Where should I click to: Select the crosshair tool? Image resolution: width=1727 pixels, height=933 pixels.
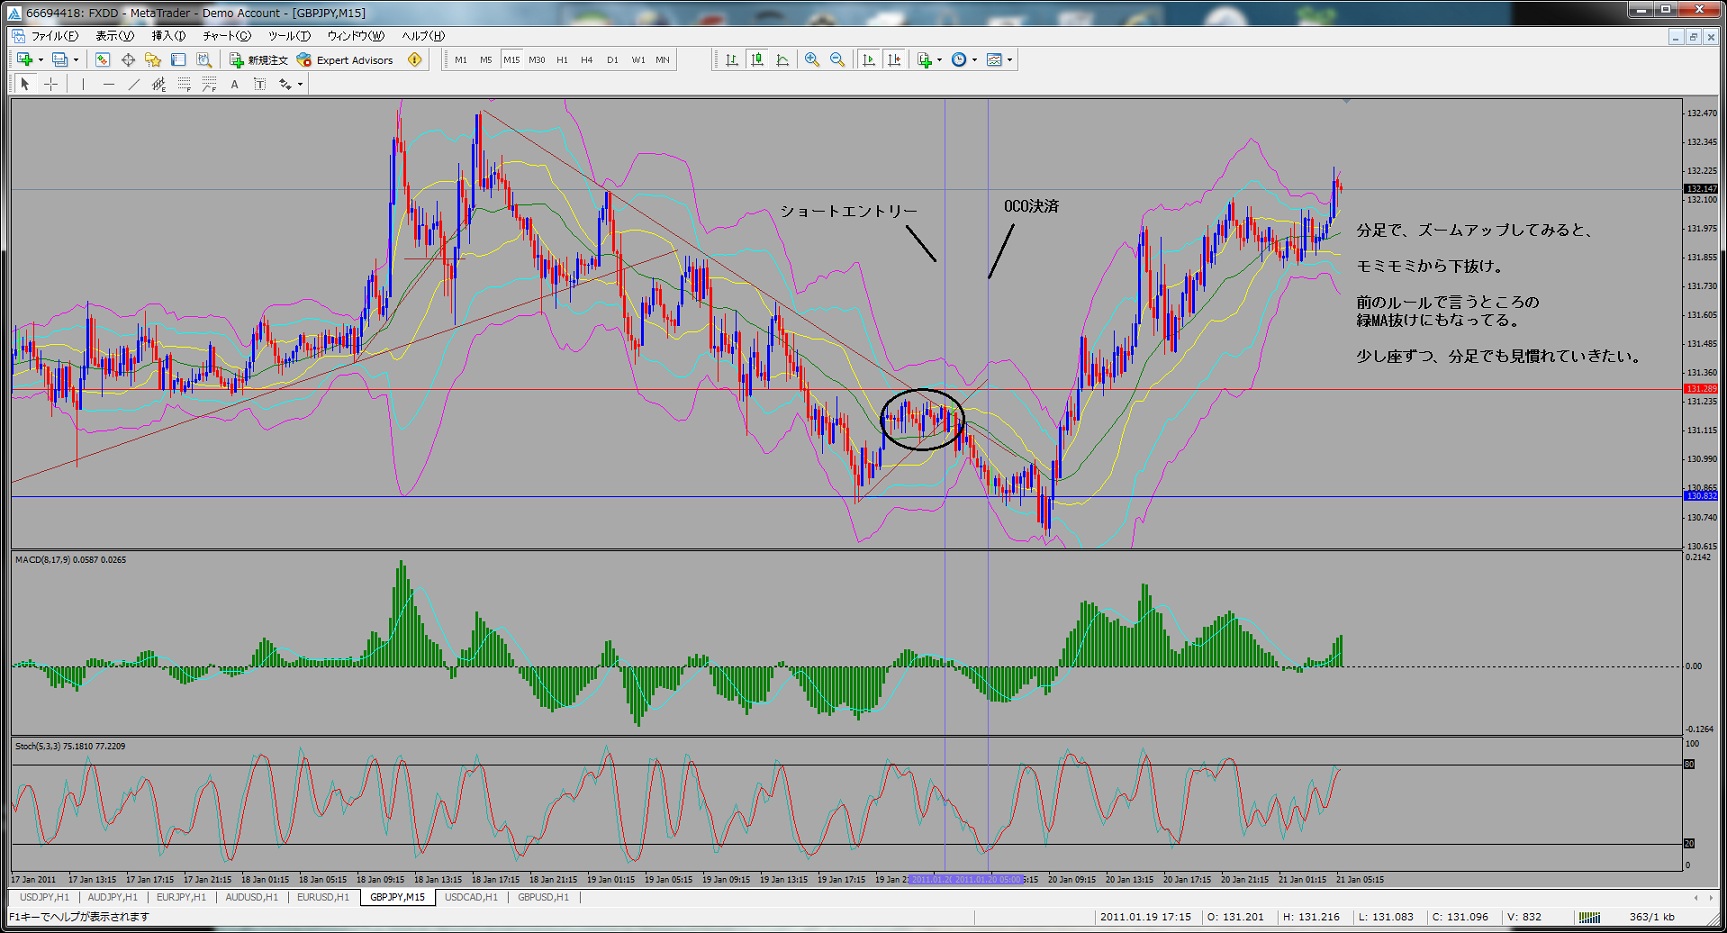pyautogui.click(x=51, y=85)
